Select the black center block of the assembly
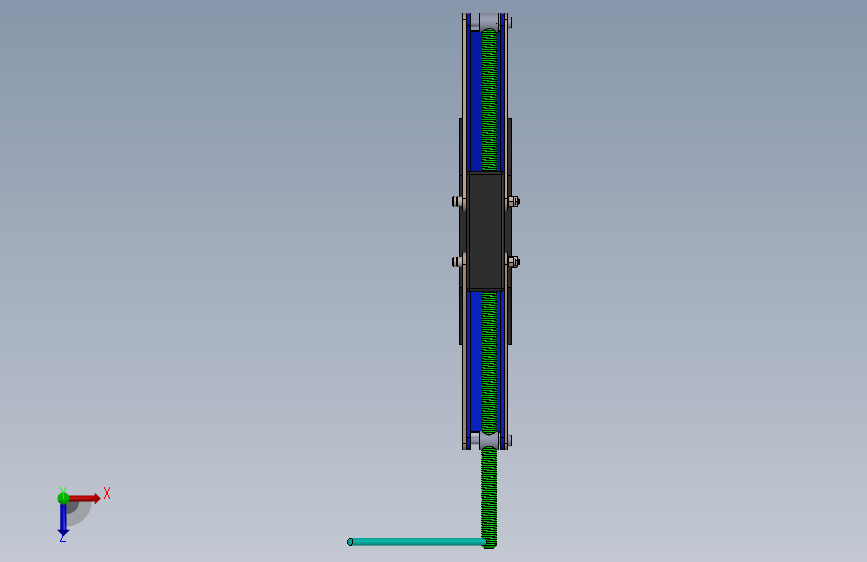Viewport: 867px width, 562px height. 485,231
